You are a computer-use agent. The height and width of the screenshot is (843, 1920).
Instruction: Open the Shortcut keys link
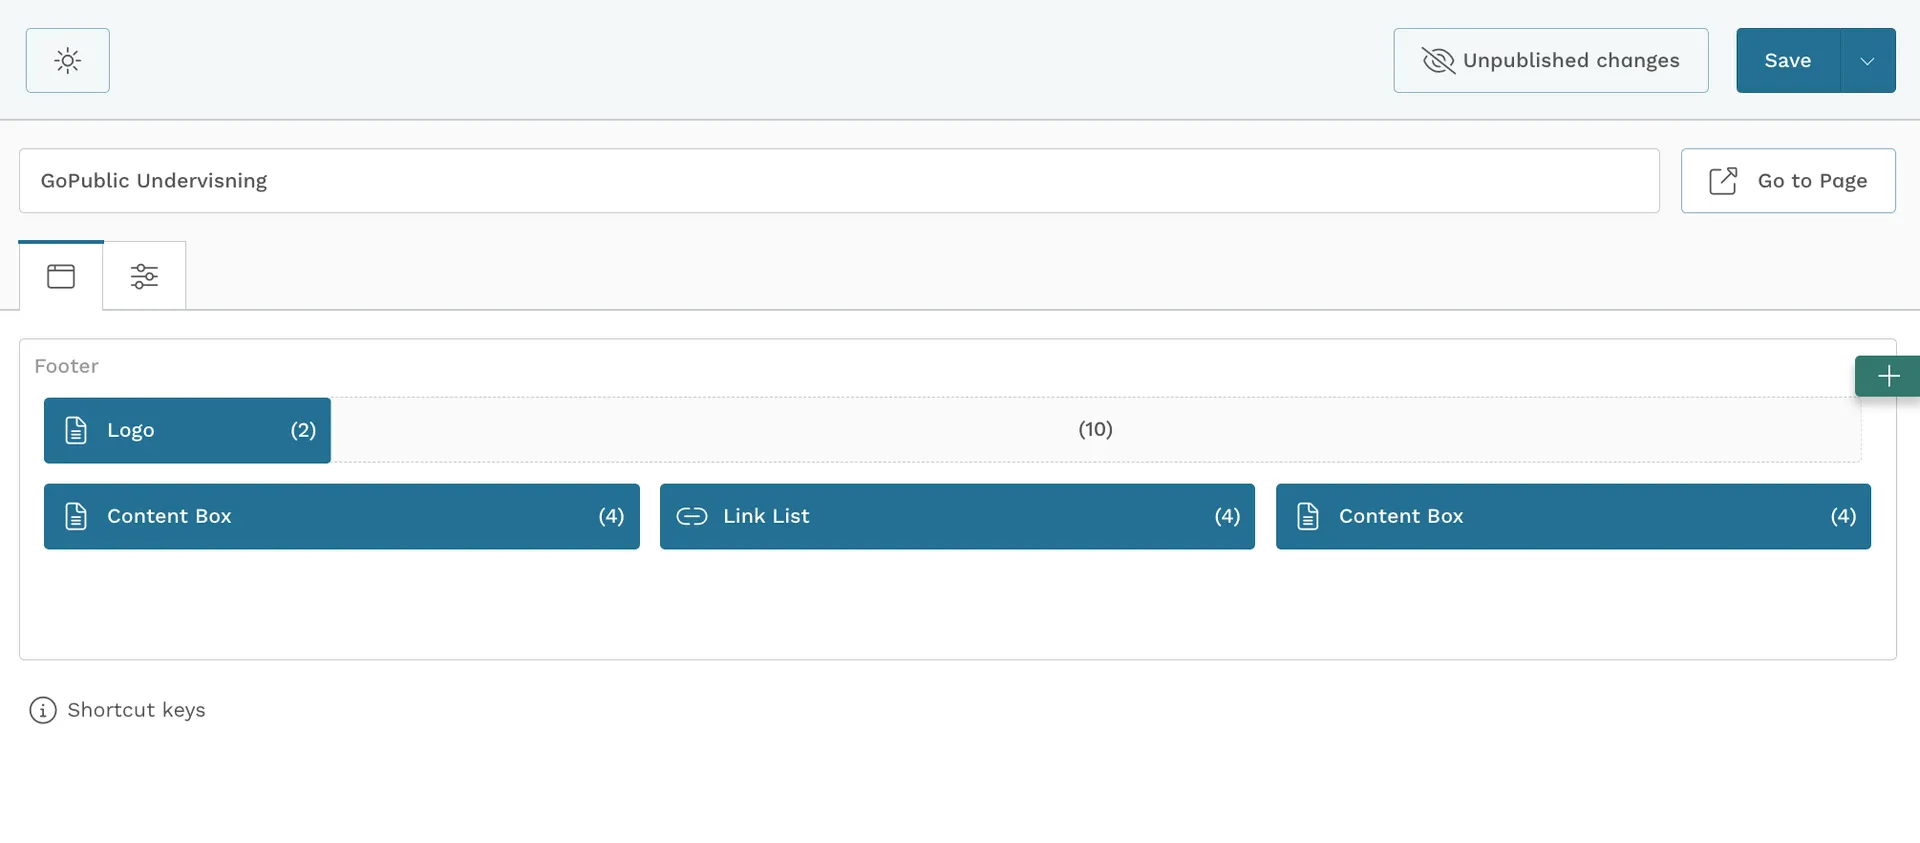coord(136,710)
